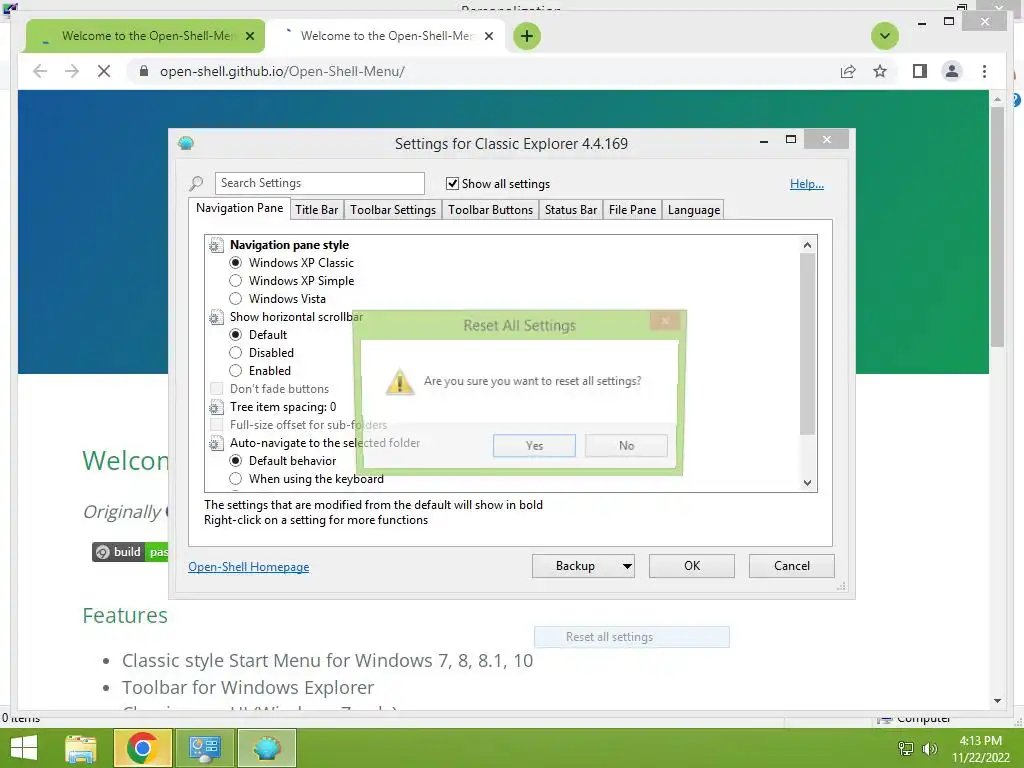The width and height of the screenshot is (1024, 768).
Task: Click the green tab search chevron button
Action: 885,36
